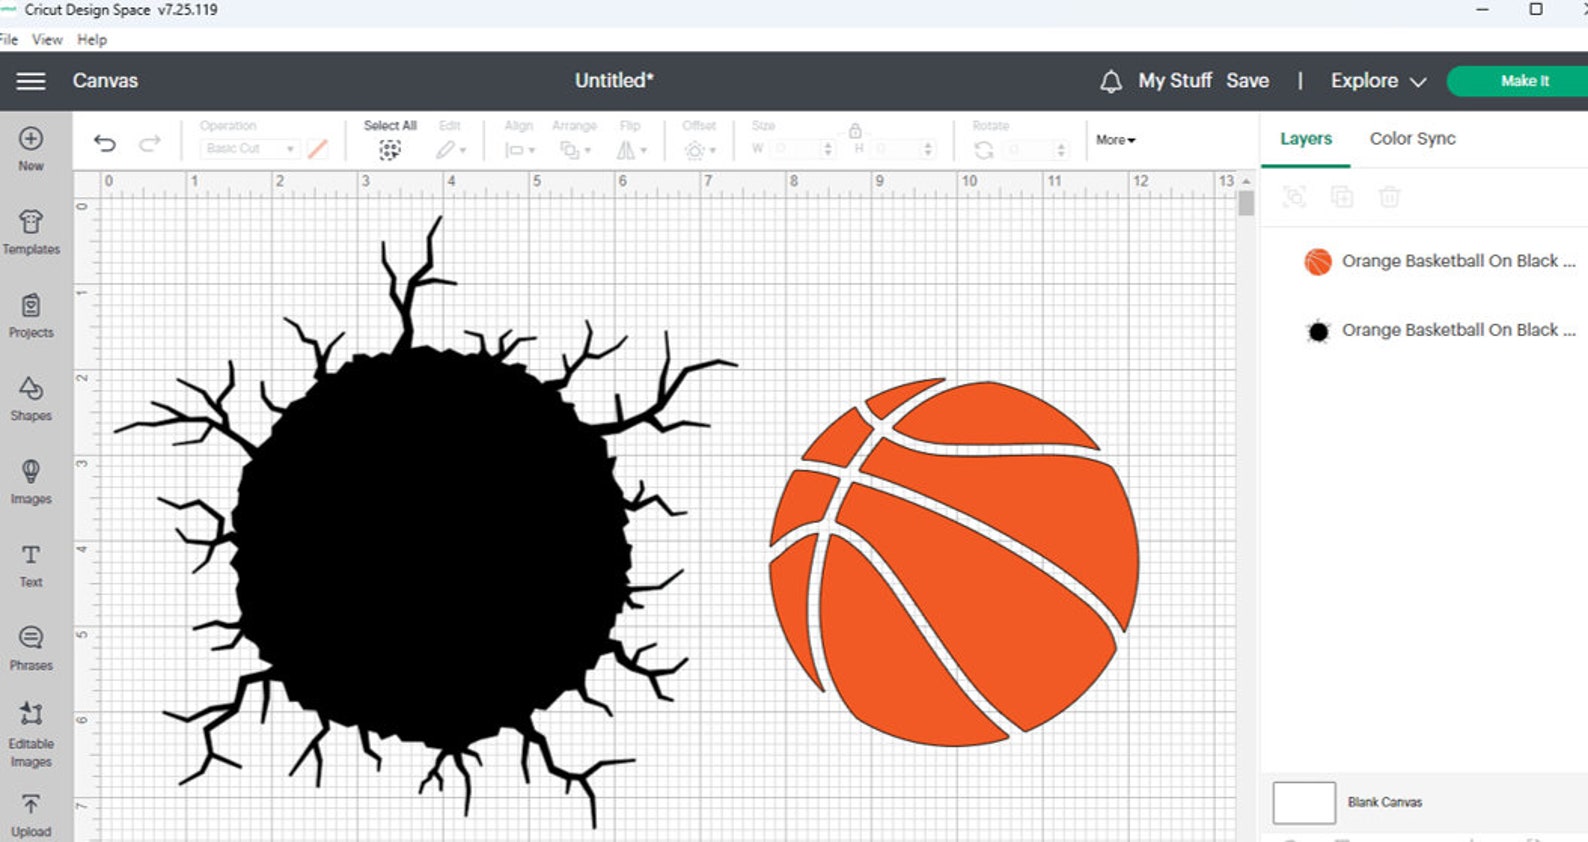Open the Phrases panel
The width and height of the screenshot is (1588, 842).
tap(31, 648)
